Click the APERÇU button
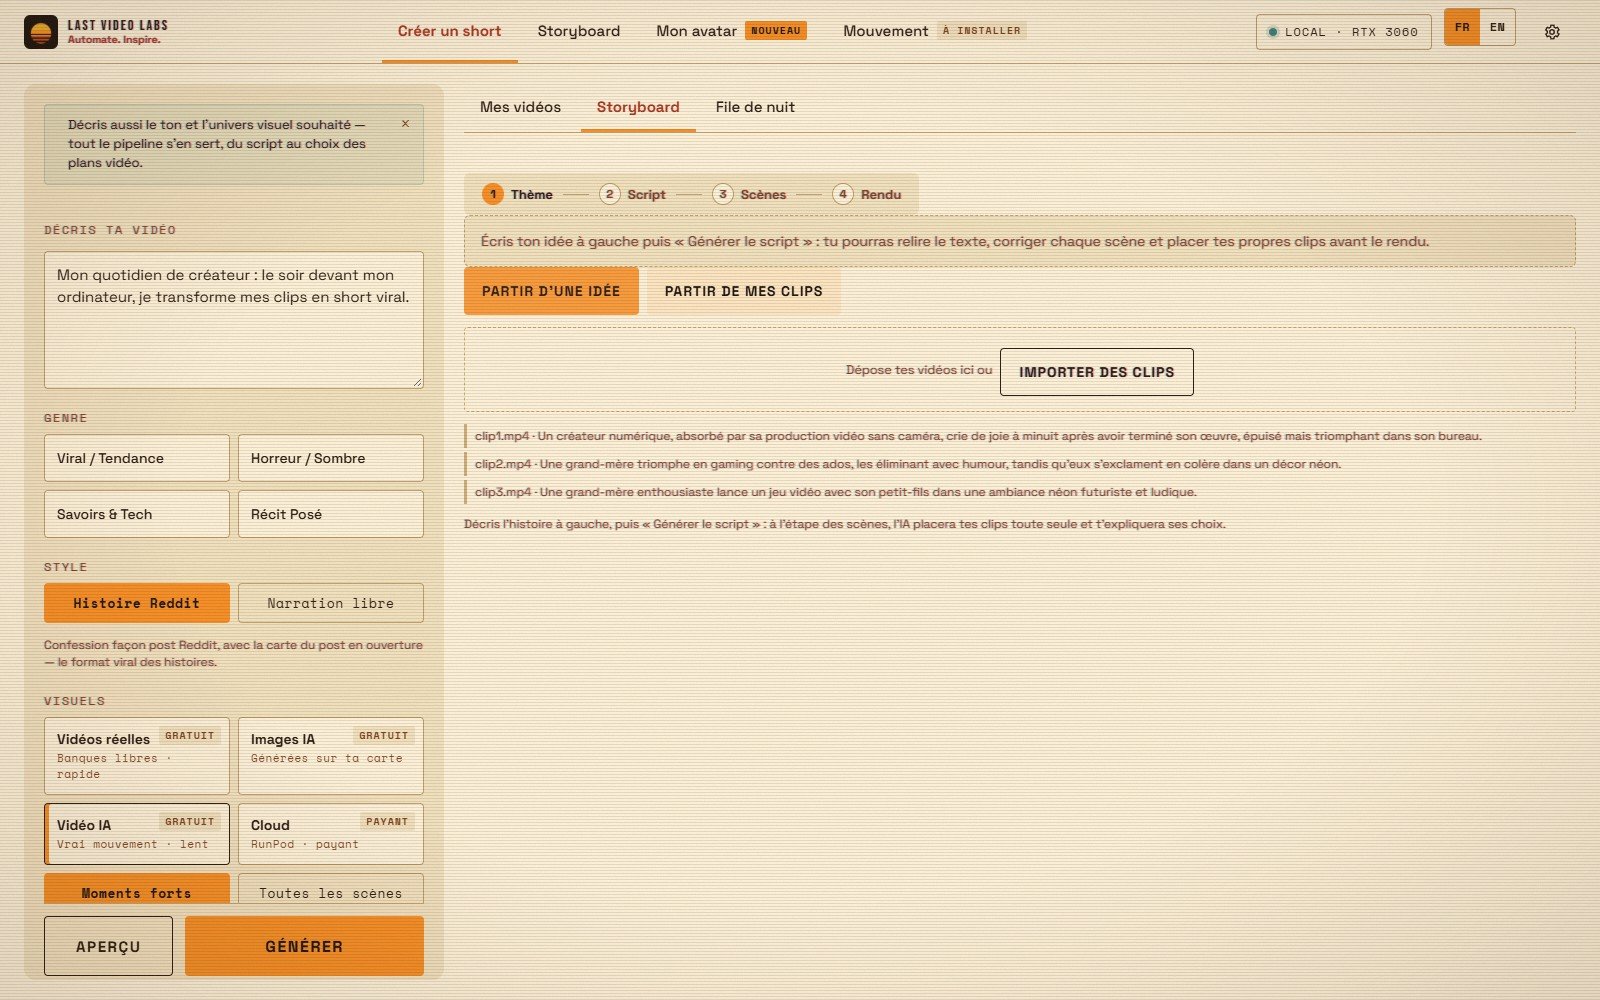1600x1000 pixels. 108,946
